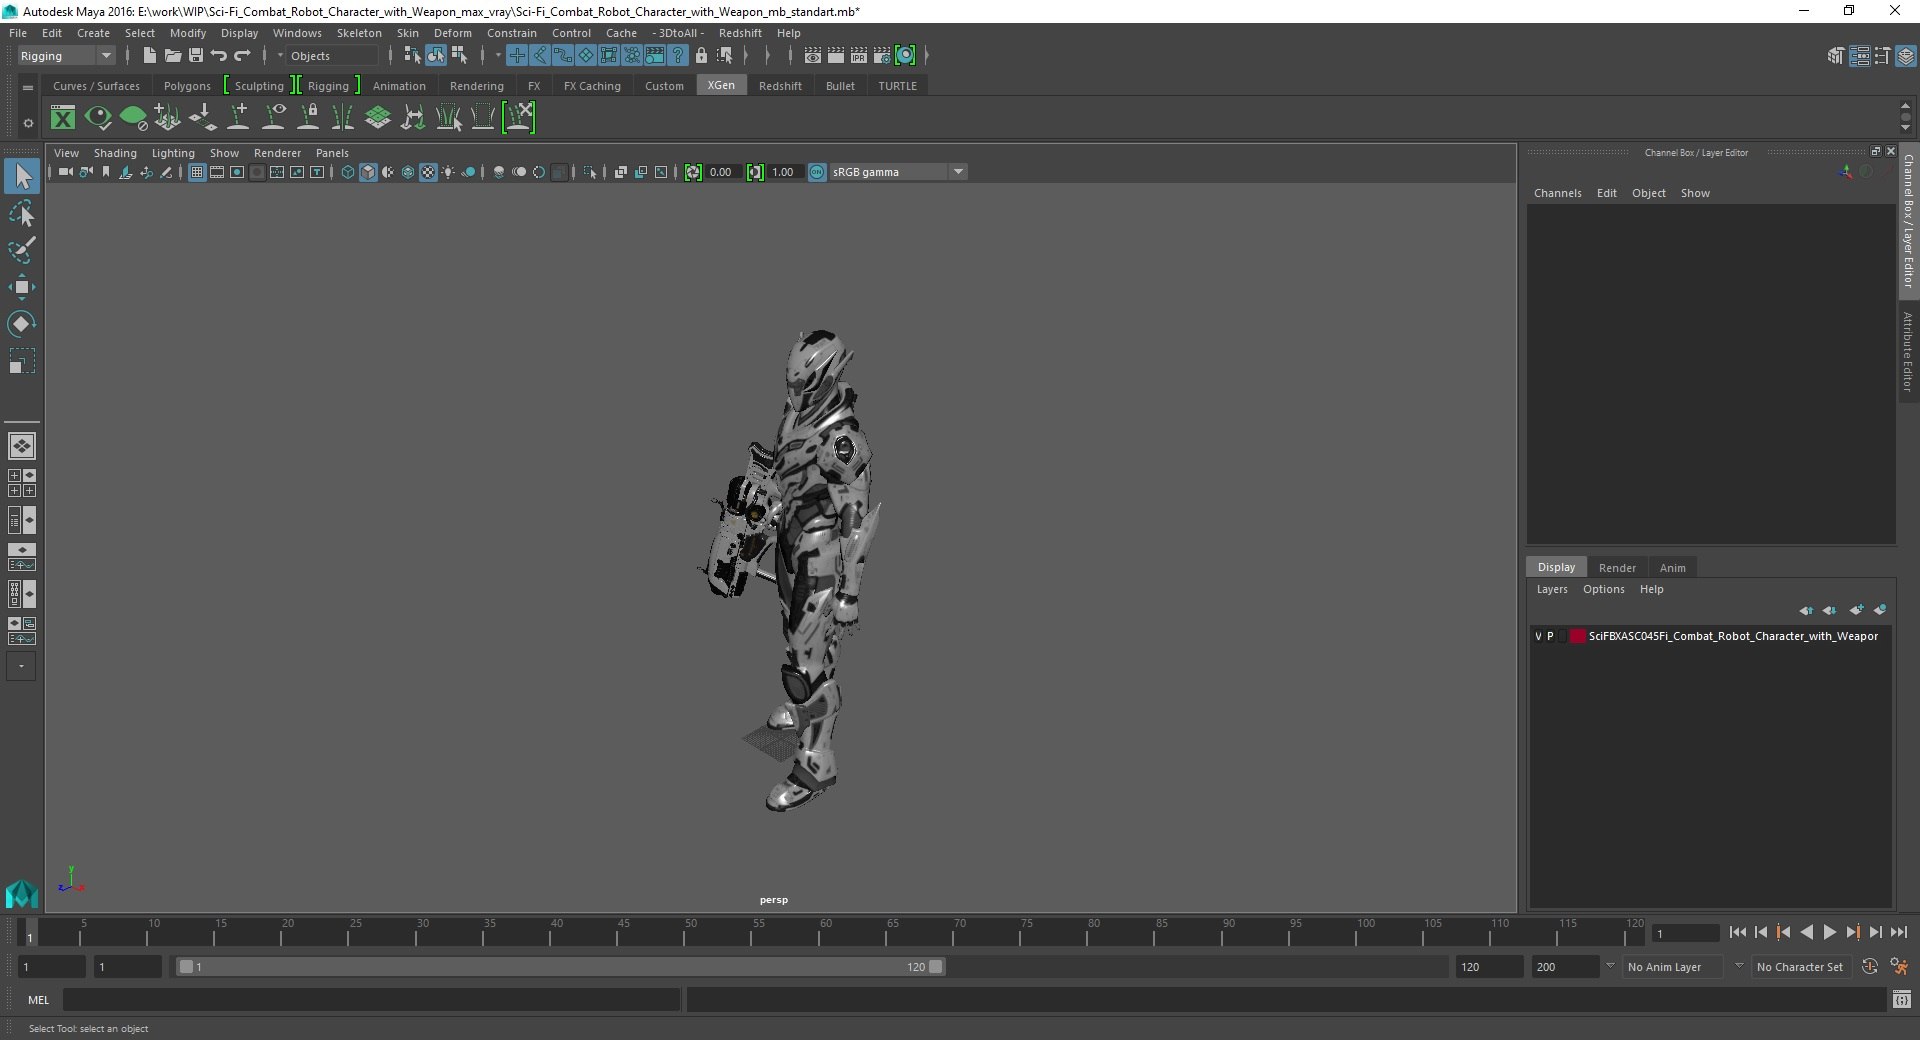Open the Objects selection mask dropdown

coord(332,56)
